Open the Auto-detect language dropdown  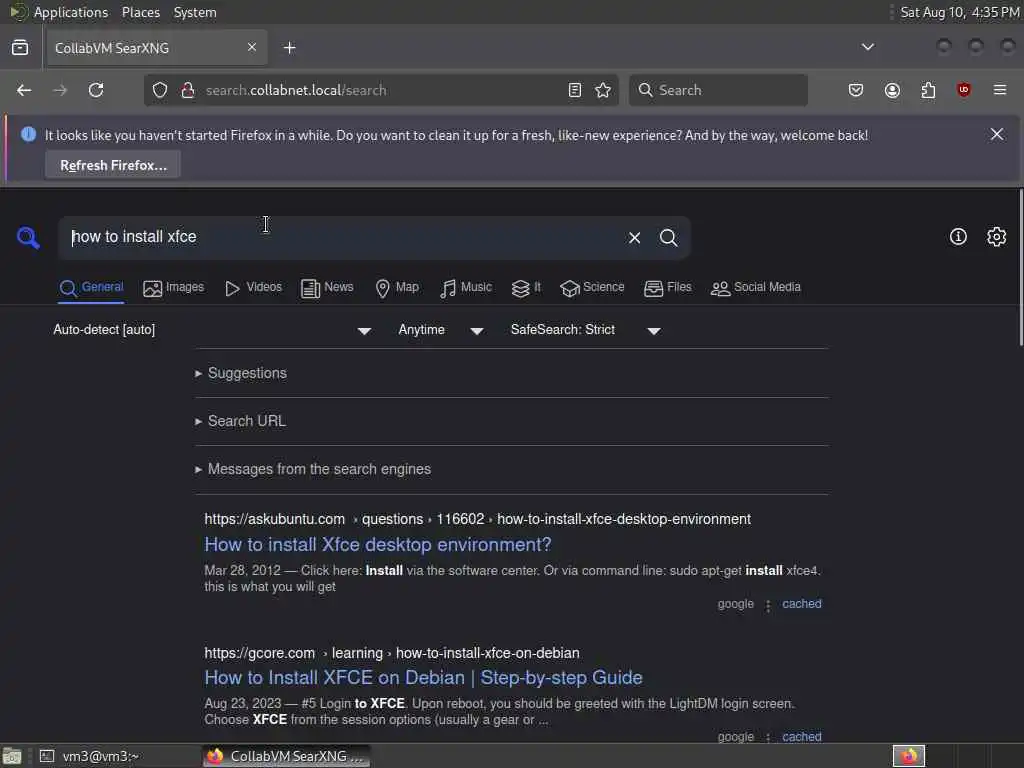click(x=212, y=330)
